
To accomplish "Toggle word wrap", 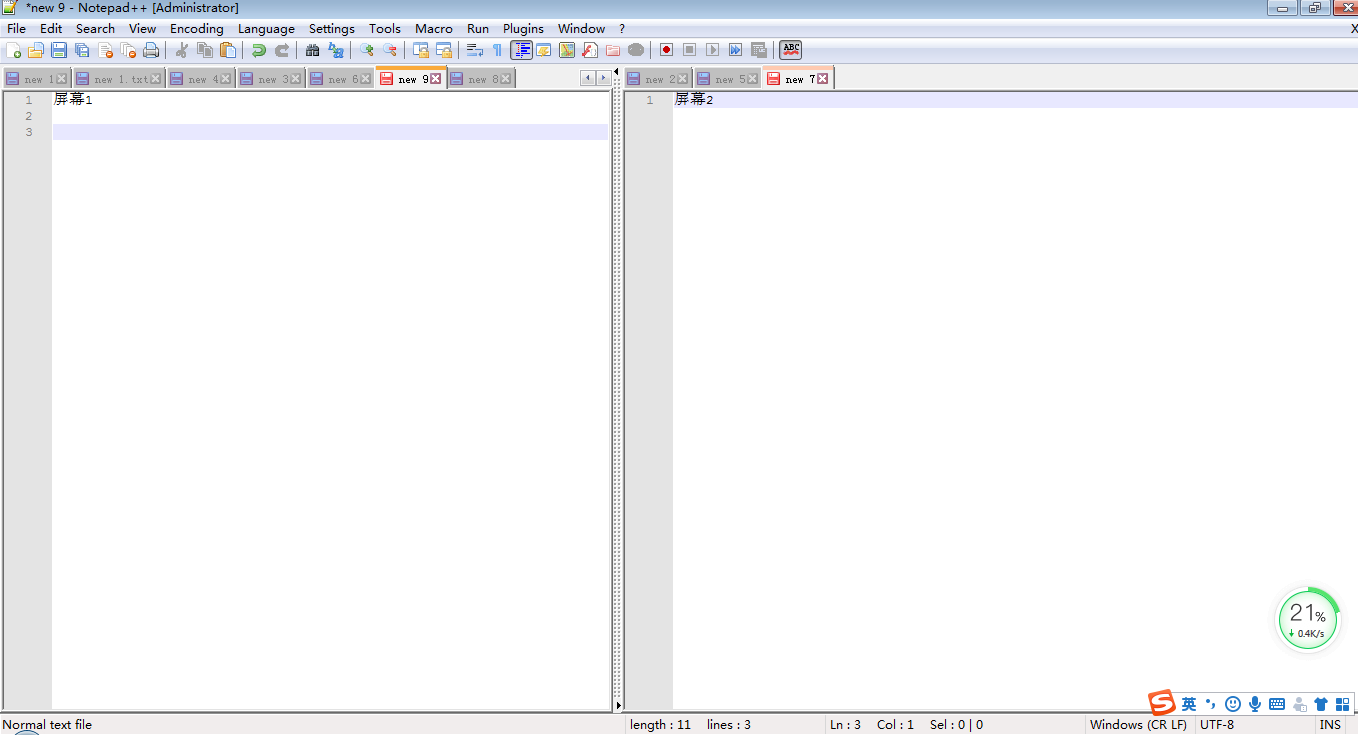I will [473, 49].
